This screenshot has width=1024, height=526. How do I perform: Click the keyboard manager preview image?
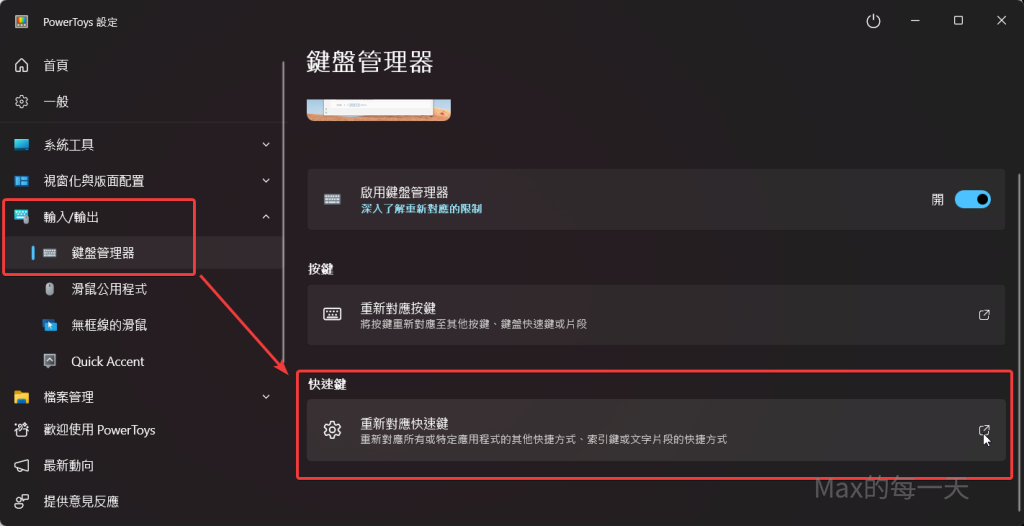point(378,109)
